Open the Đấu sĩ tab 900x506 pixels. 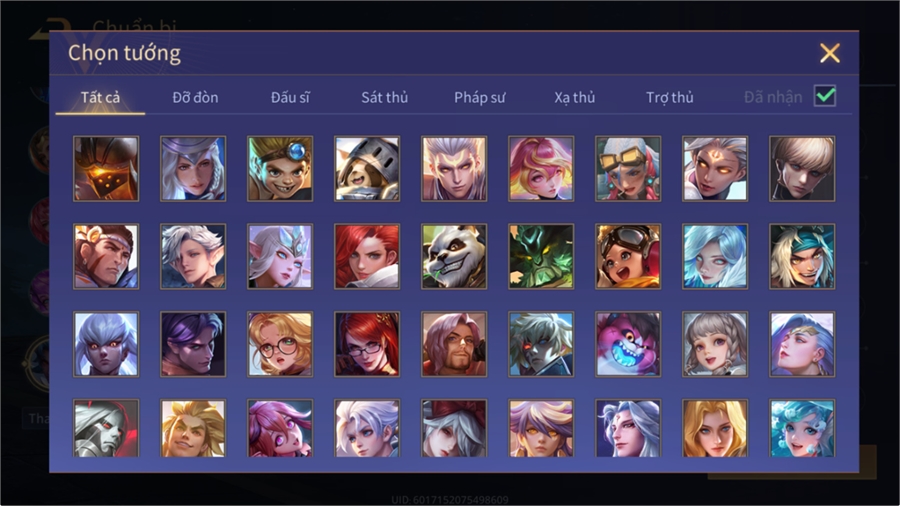click(290, 98)
